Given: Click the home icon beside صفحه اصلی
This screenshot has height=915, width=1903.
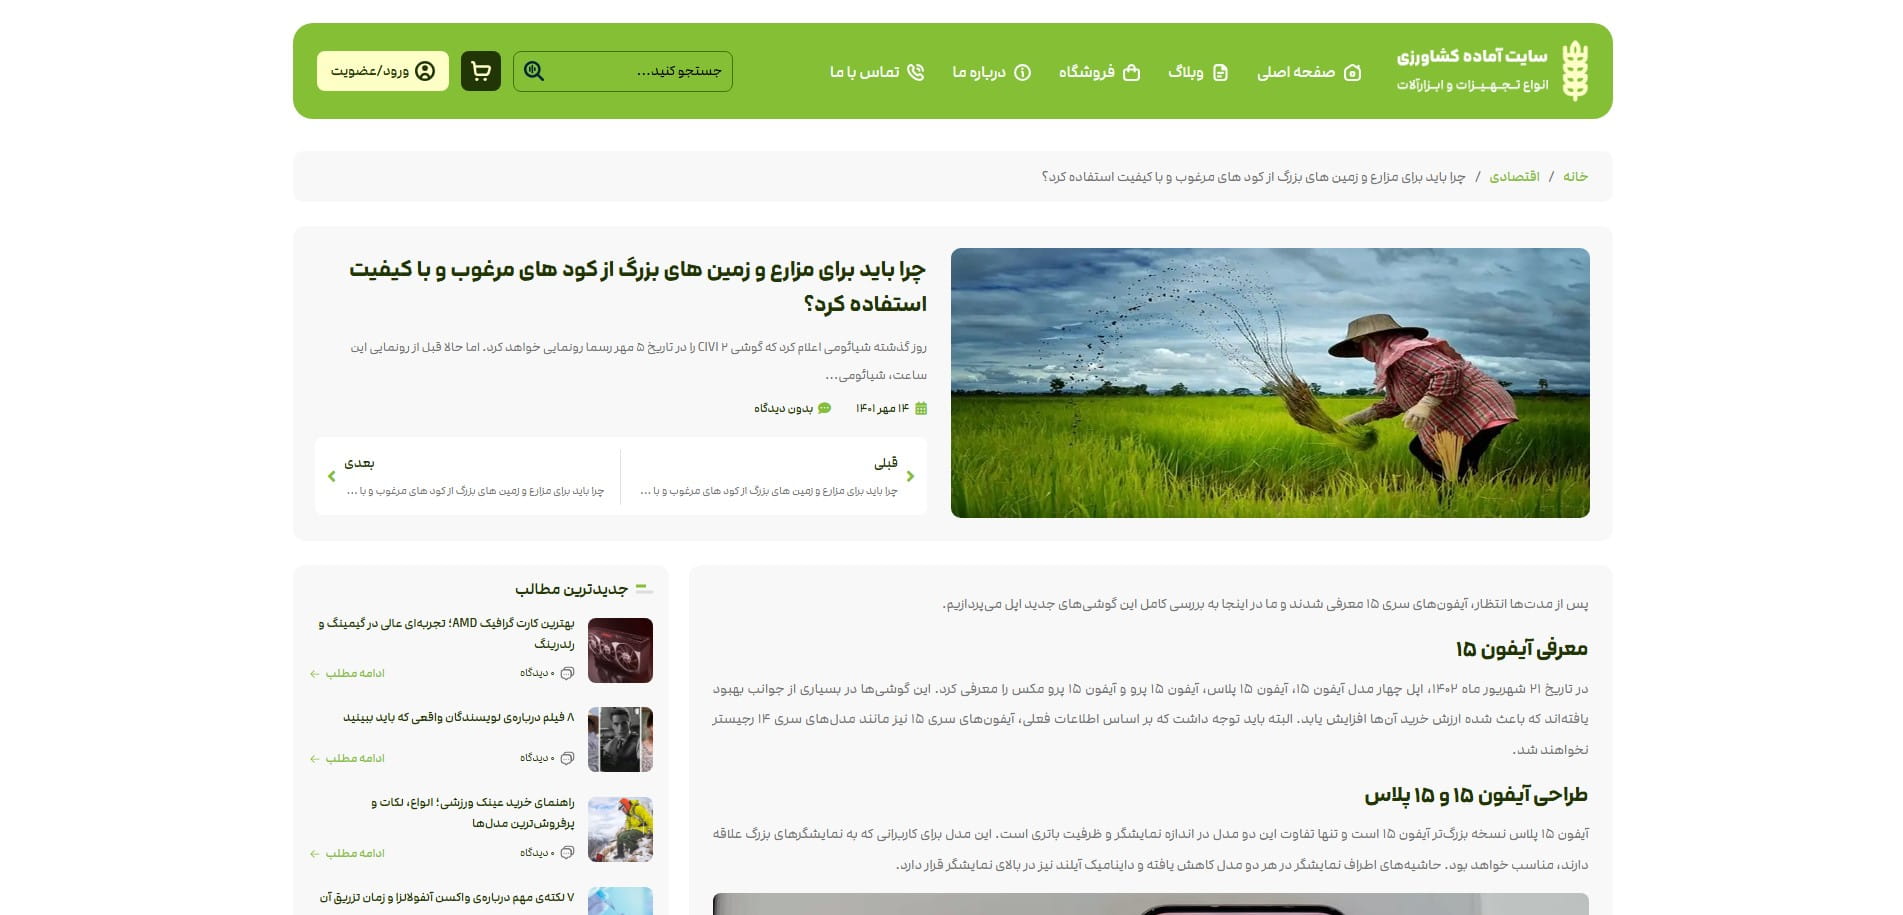Looking at the screenshot, I should click(x=1352, y=72).
